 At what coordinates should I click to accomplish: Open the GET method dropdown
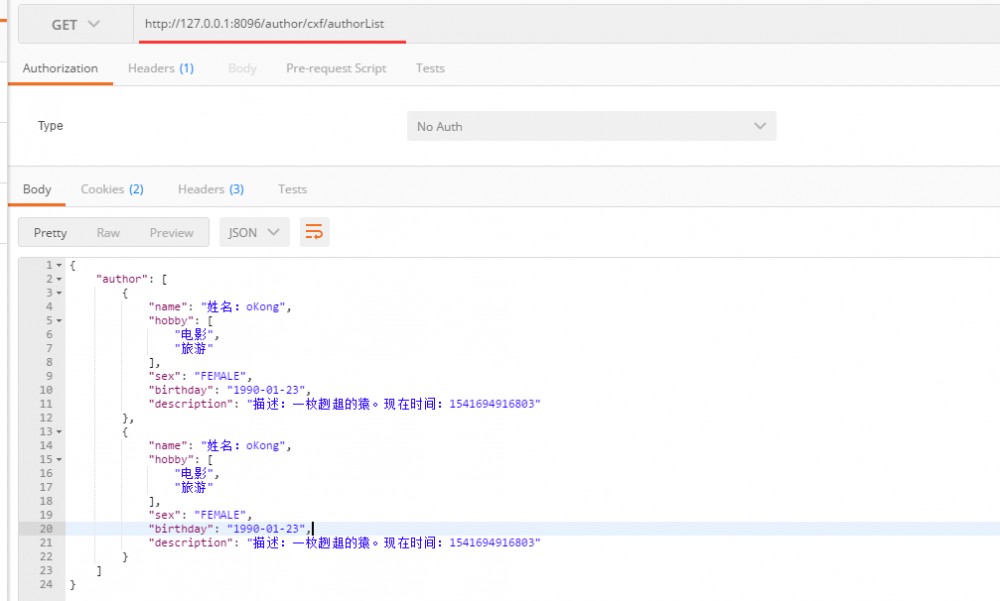(x=74, y=23)
